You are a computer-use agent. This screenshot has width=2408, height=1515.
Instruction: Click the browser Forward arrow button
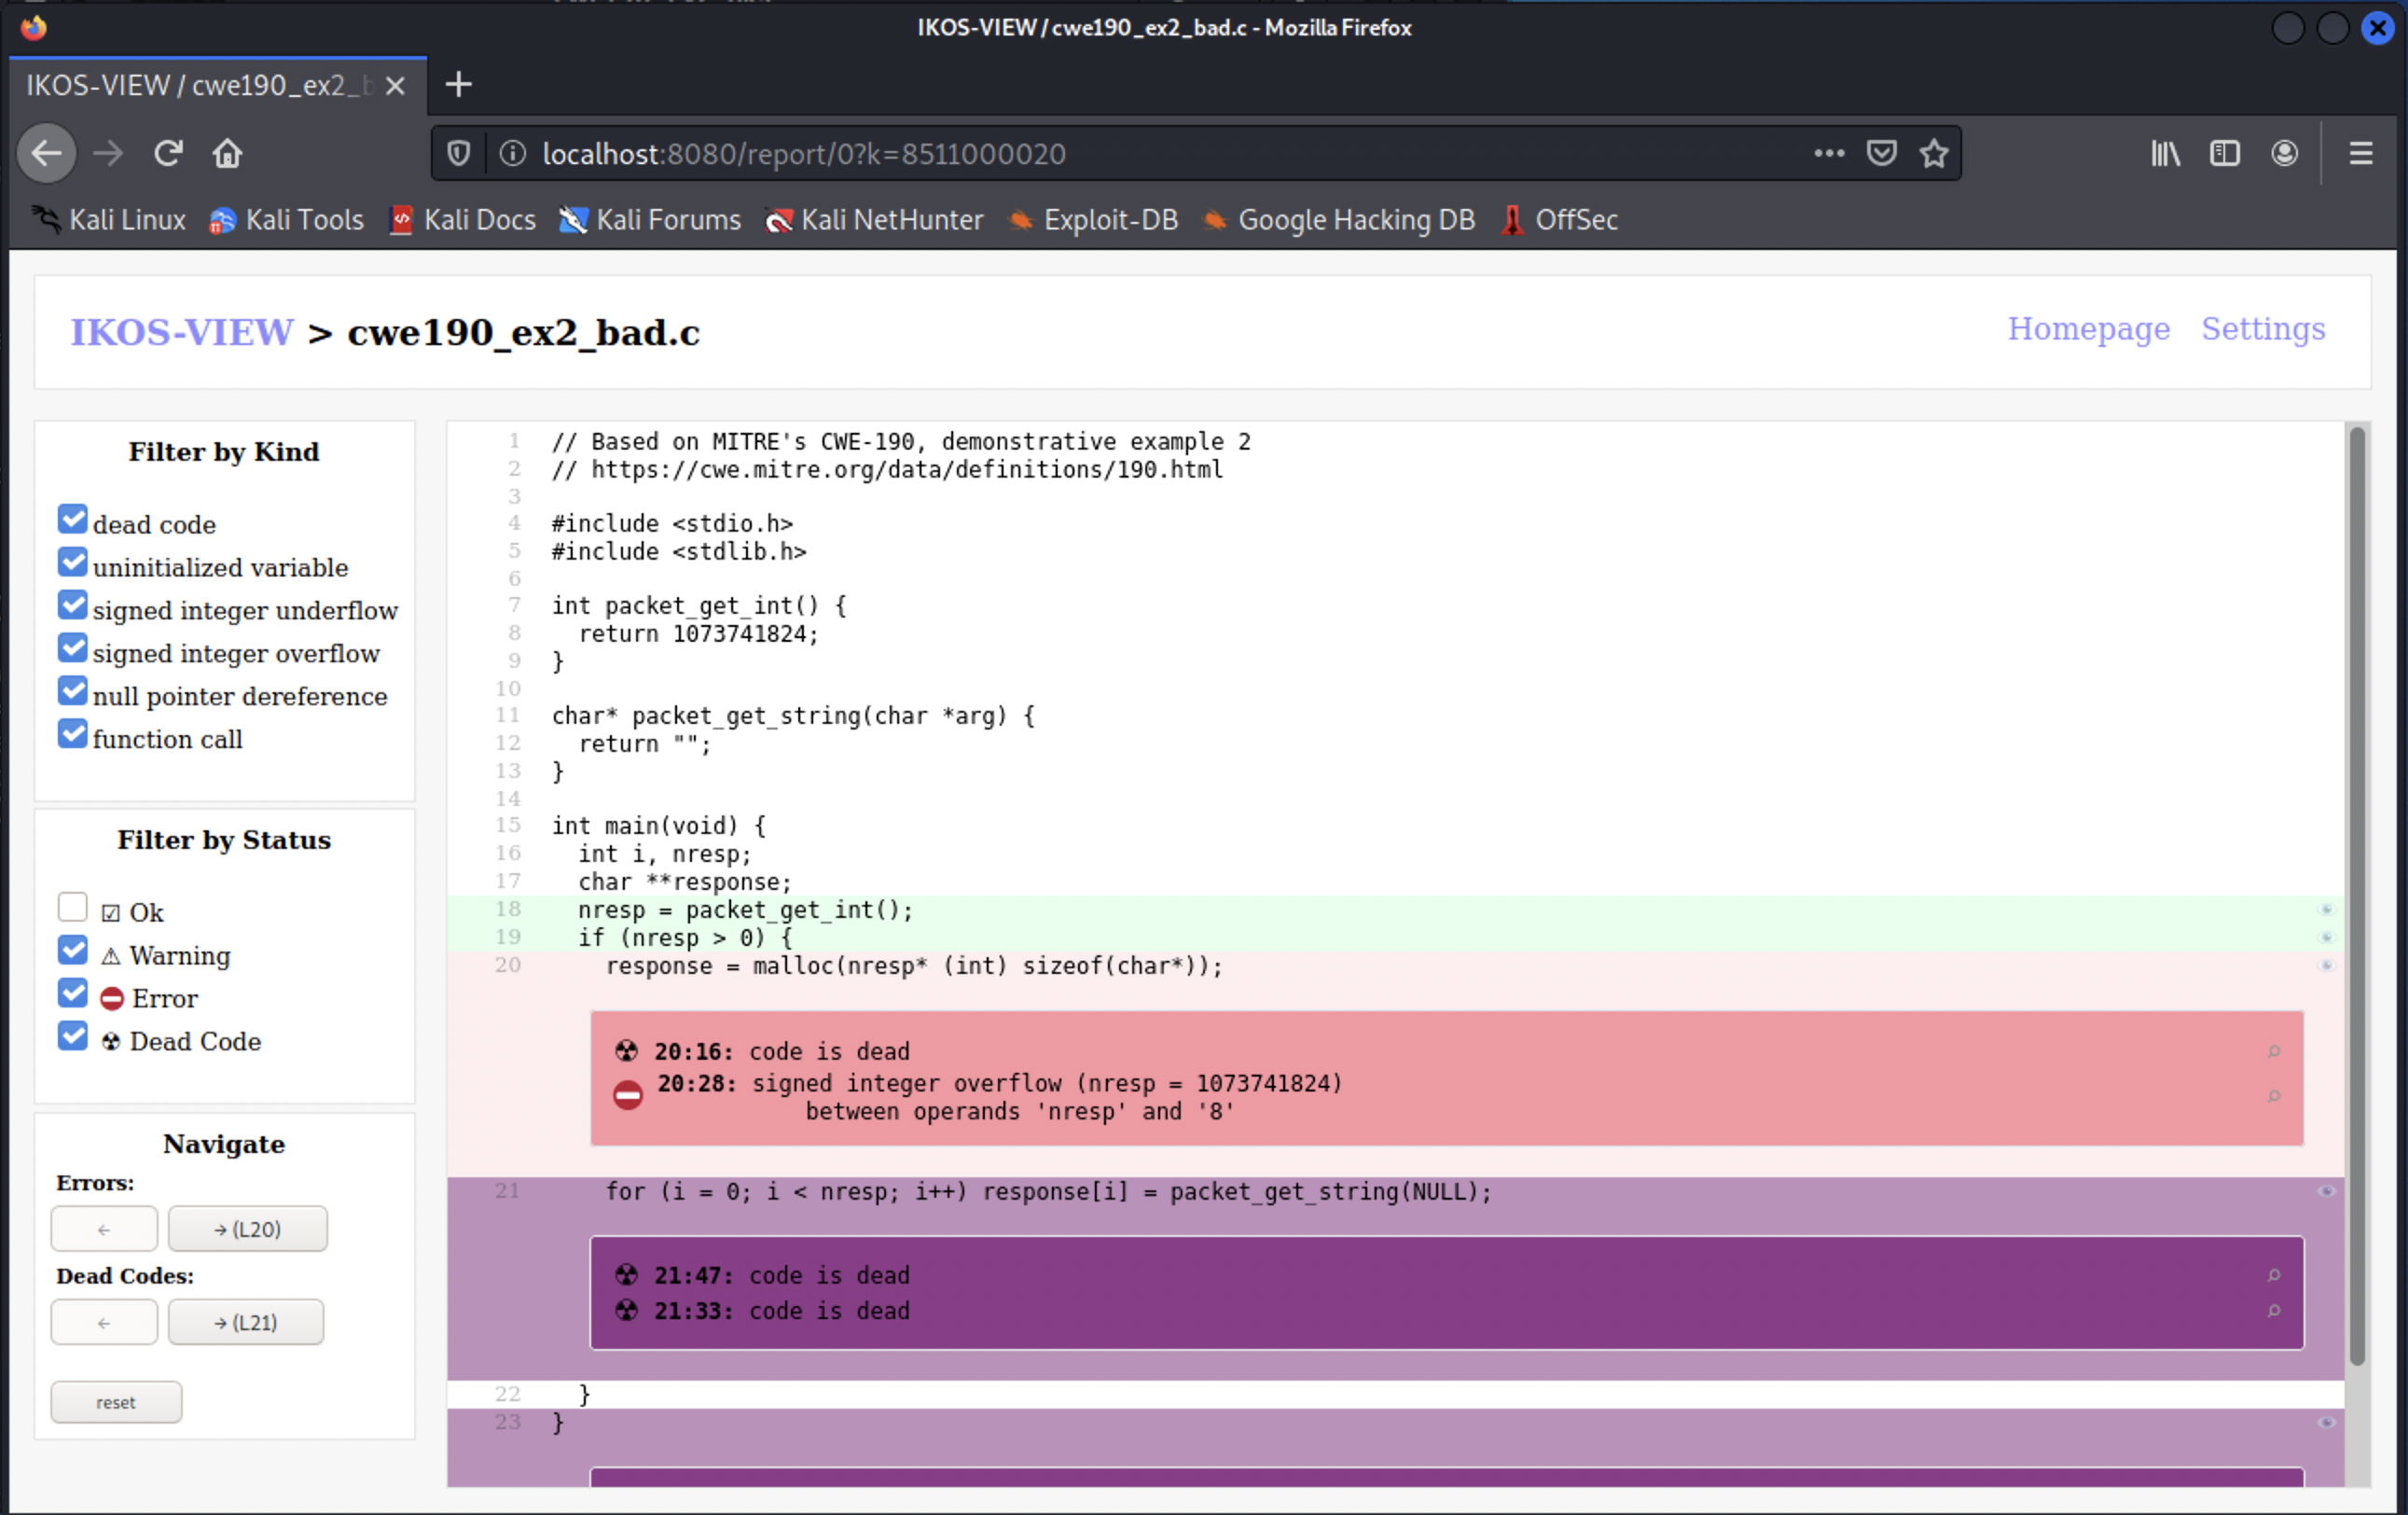pos(108,153)
